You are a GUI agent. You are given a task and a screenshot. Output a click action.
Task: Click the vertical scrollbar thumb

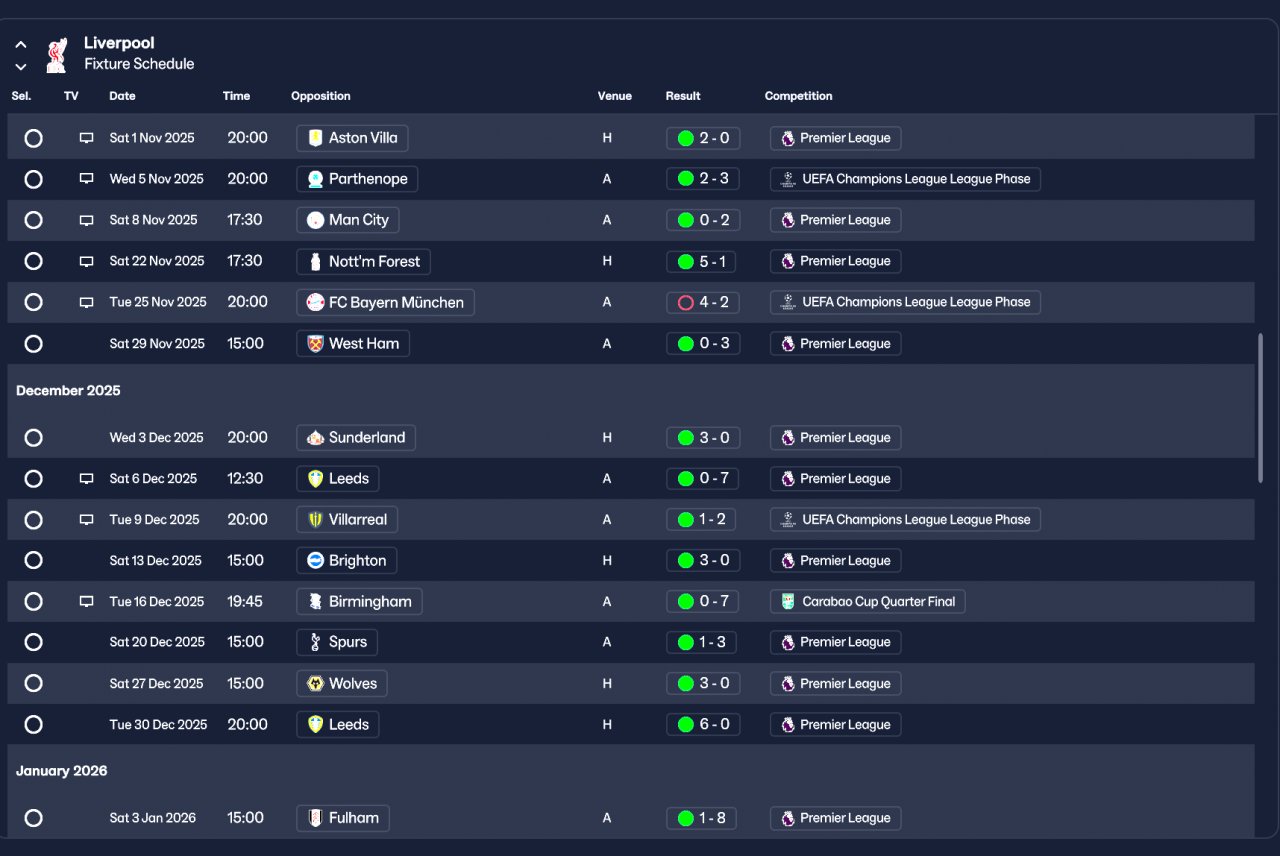[x=1260, y=408]
